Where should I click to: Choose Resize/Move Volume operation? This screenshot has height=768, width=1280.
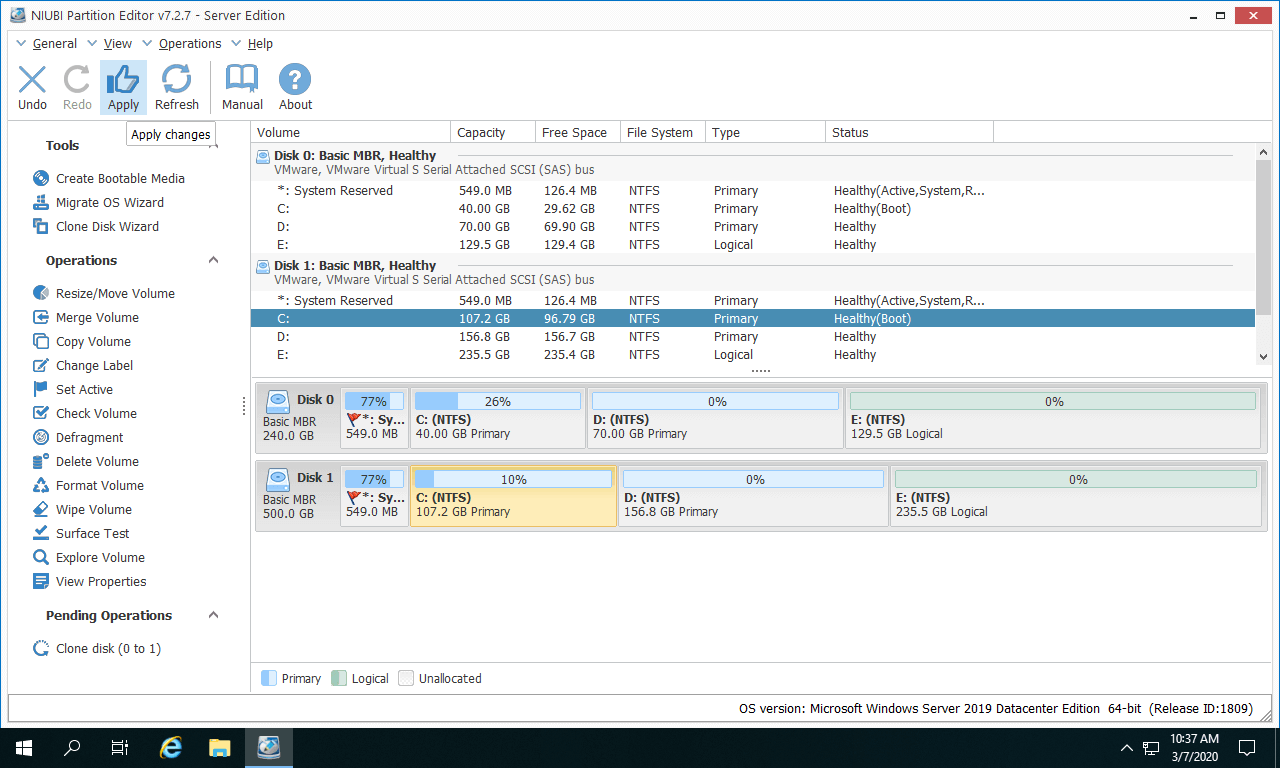point(115,293)
